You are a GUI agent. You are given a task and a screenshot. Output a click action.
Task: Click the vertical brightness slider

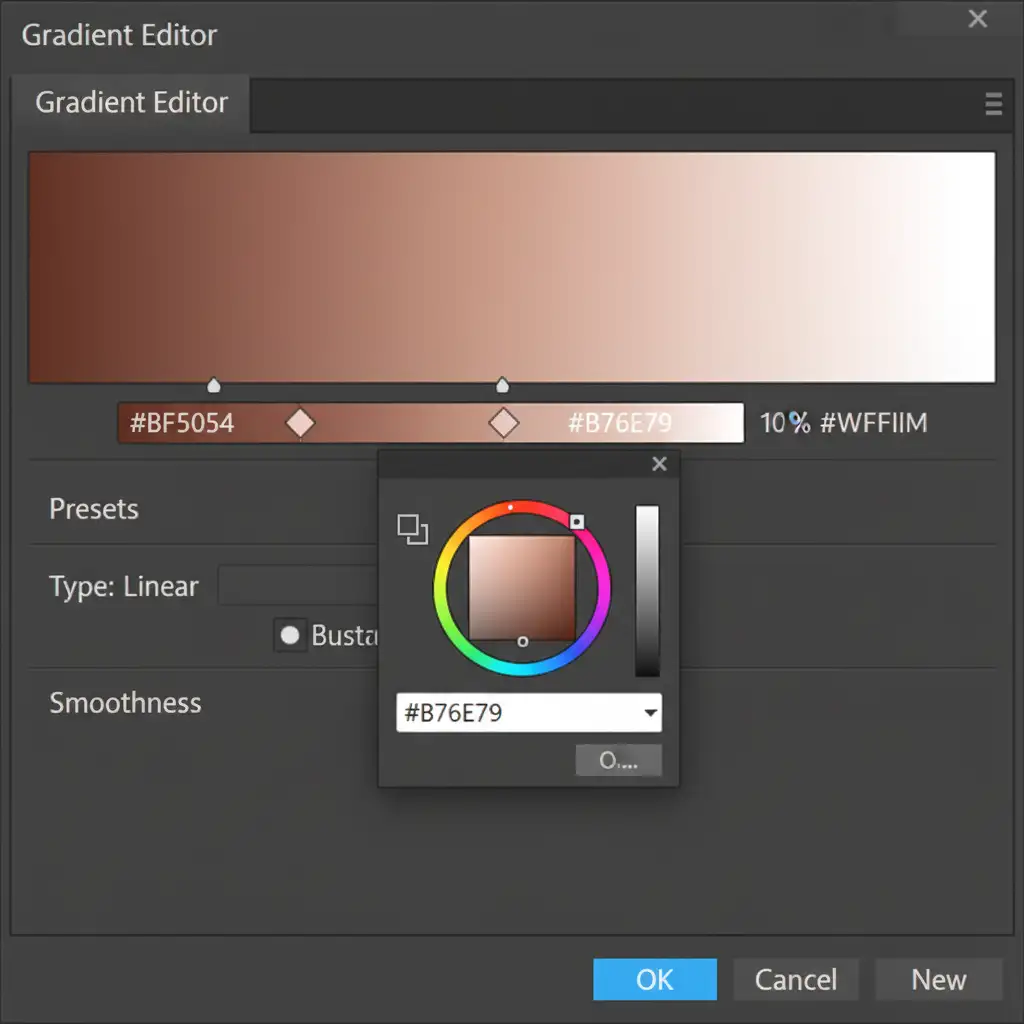pyautogui.click(x=647, y=590)
